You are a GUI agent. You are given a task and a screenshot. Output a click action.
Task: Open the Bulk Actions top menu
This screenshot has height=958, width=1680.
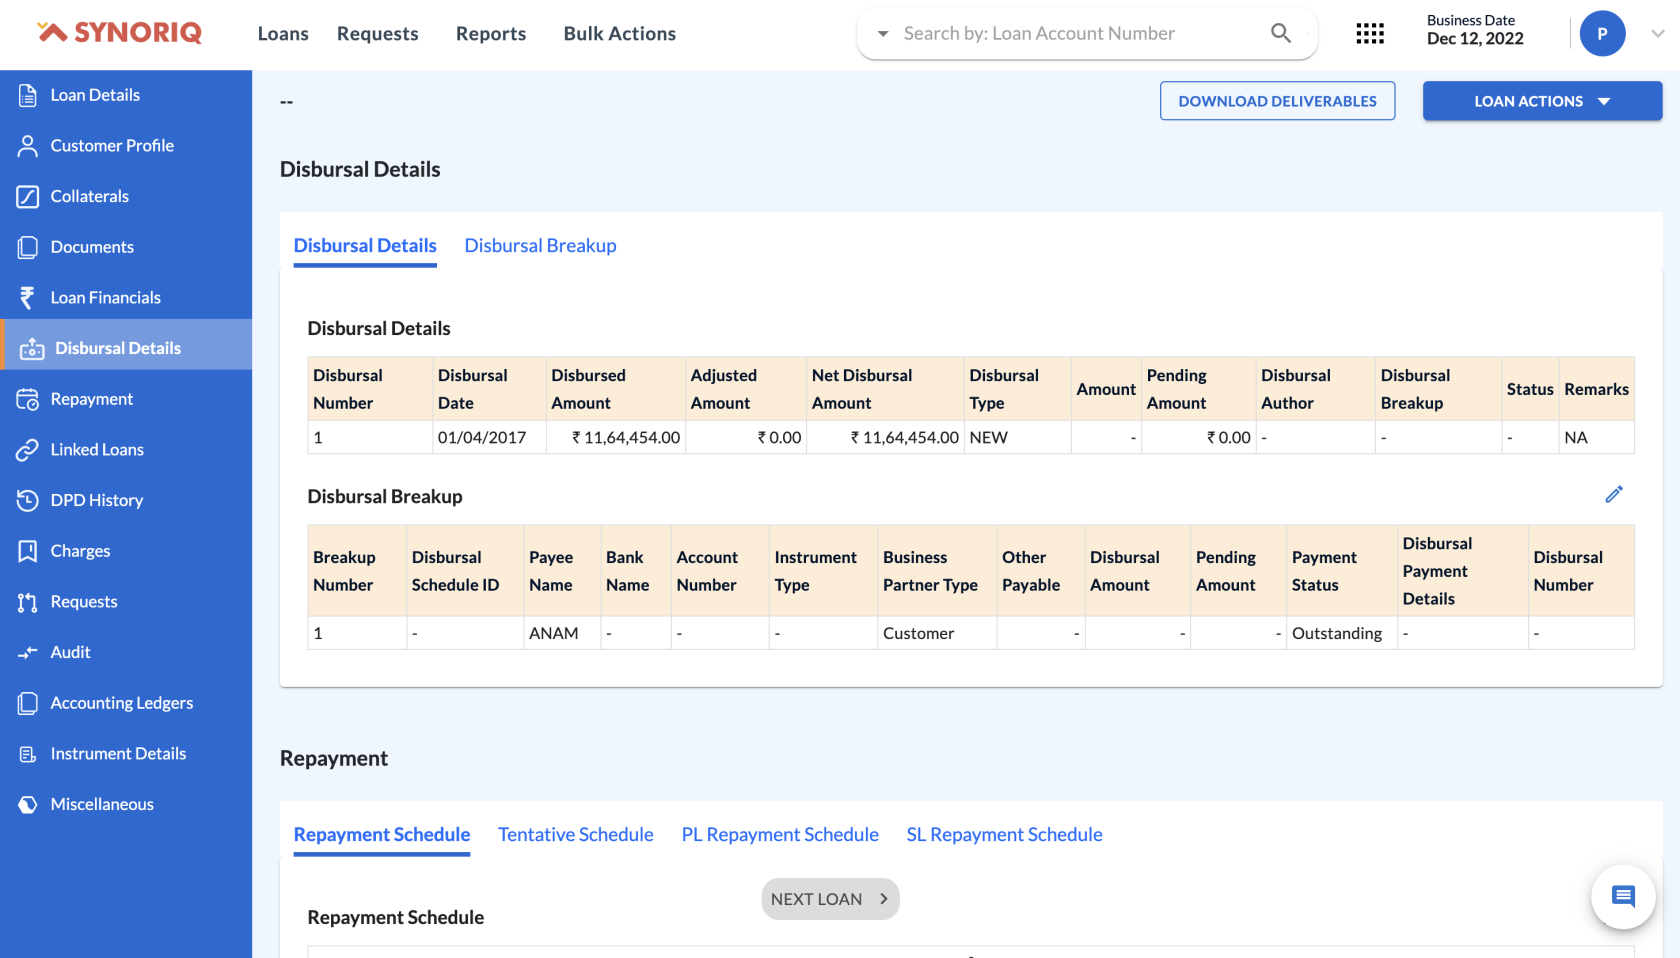[x=620, y=34]
